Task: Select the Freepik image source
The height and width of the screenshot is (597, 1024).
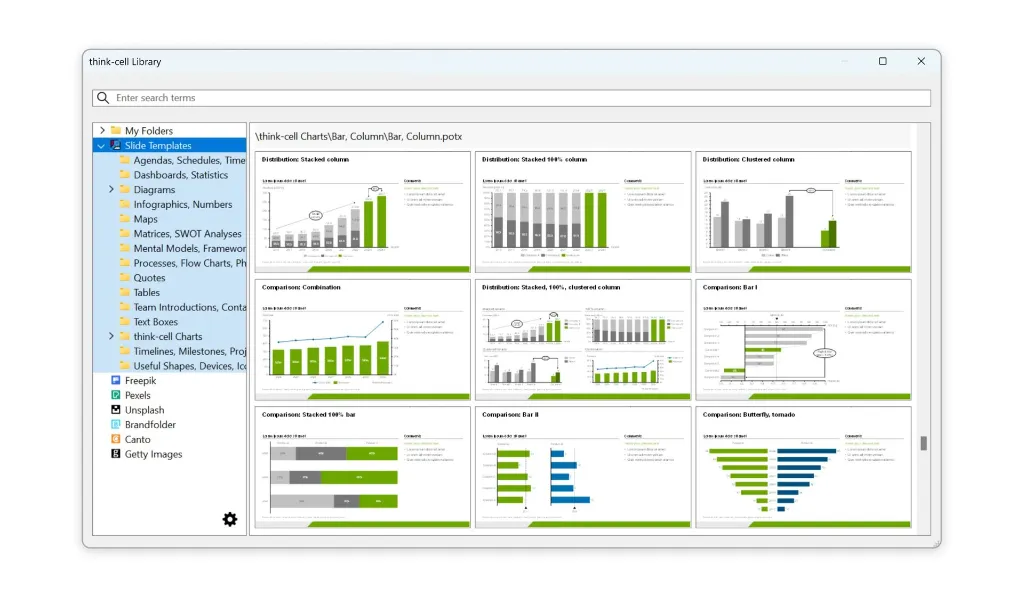Action: [x=139, y=381]
